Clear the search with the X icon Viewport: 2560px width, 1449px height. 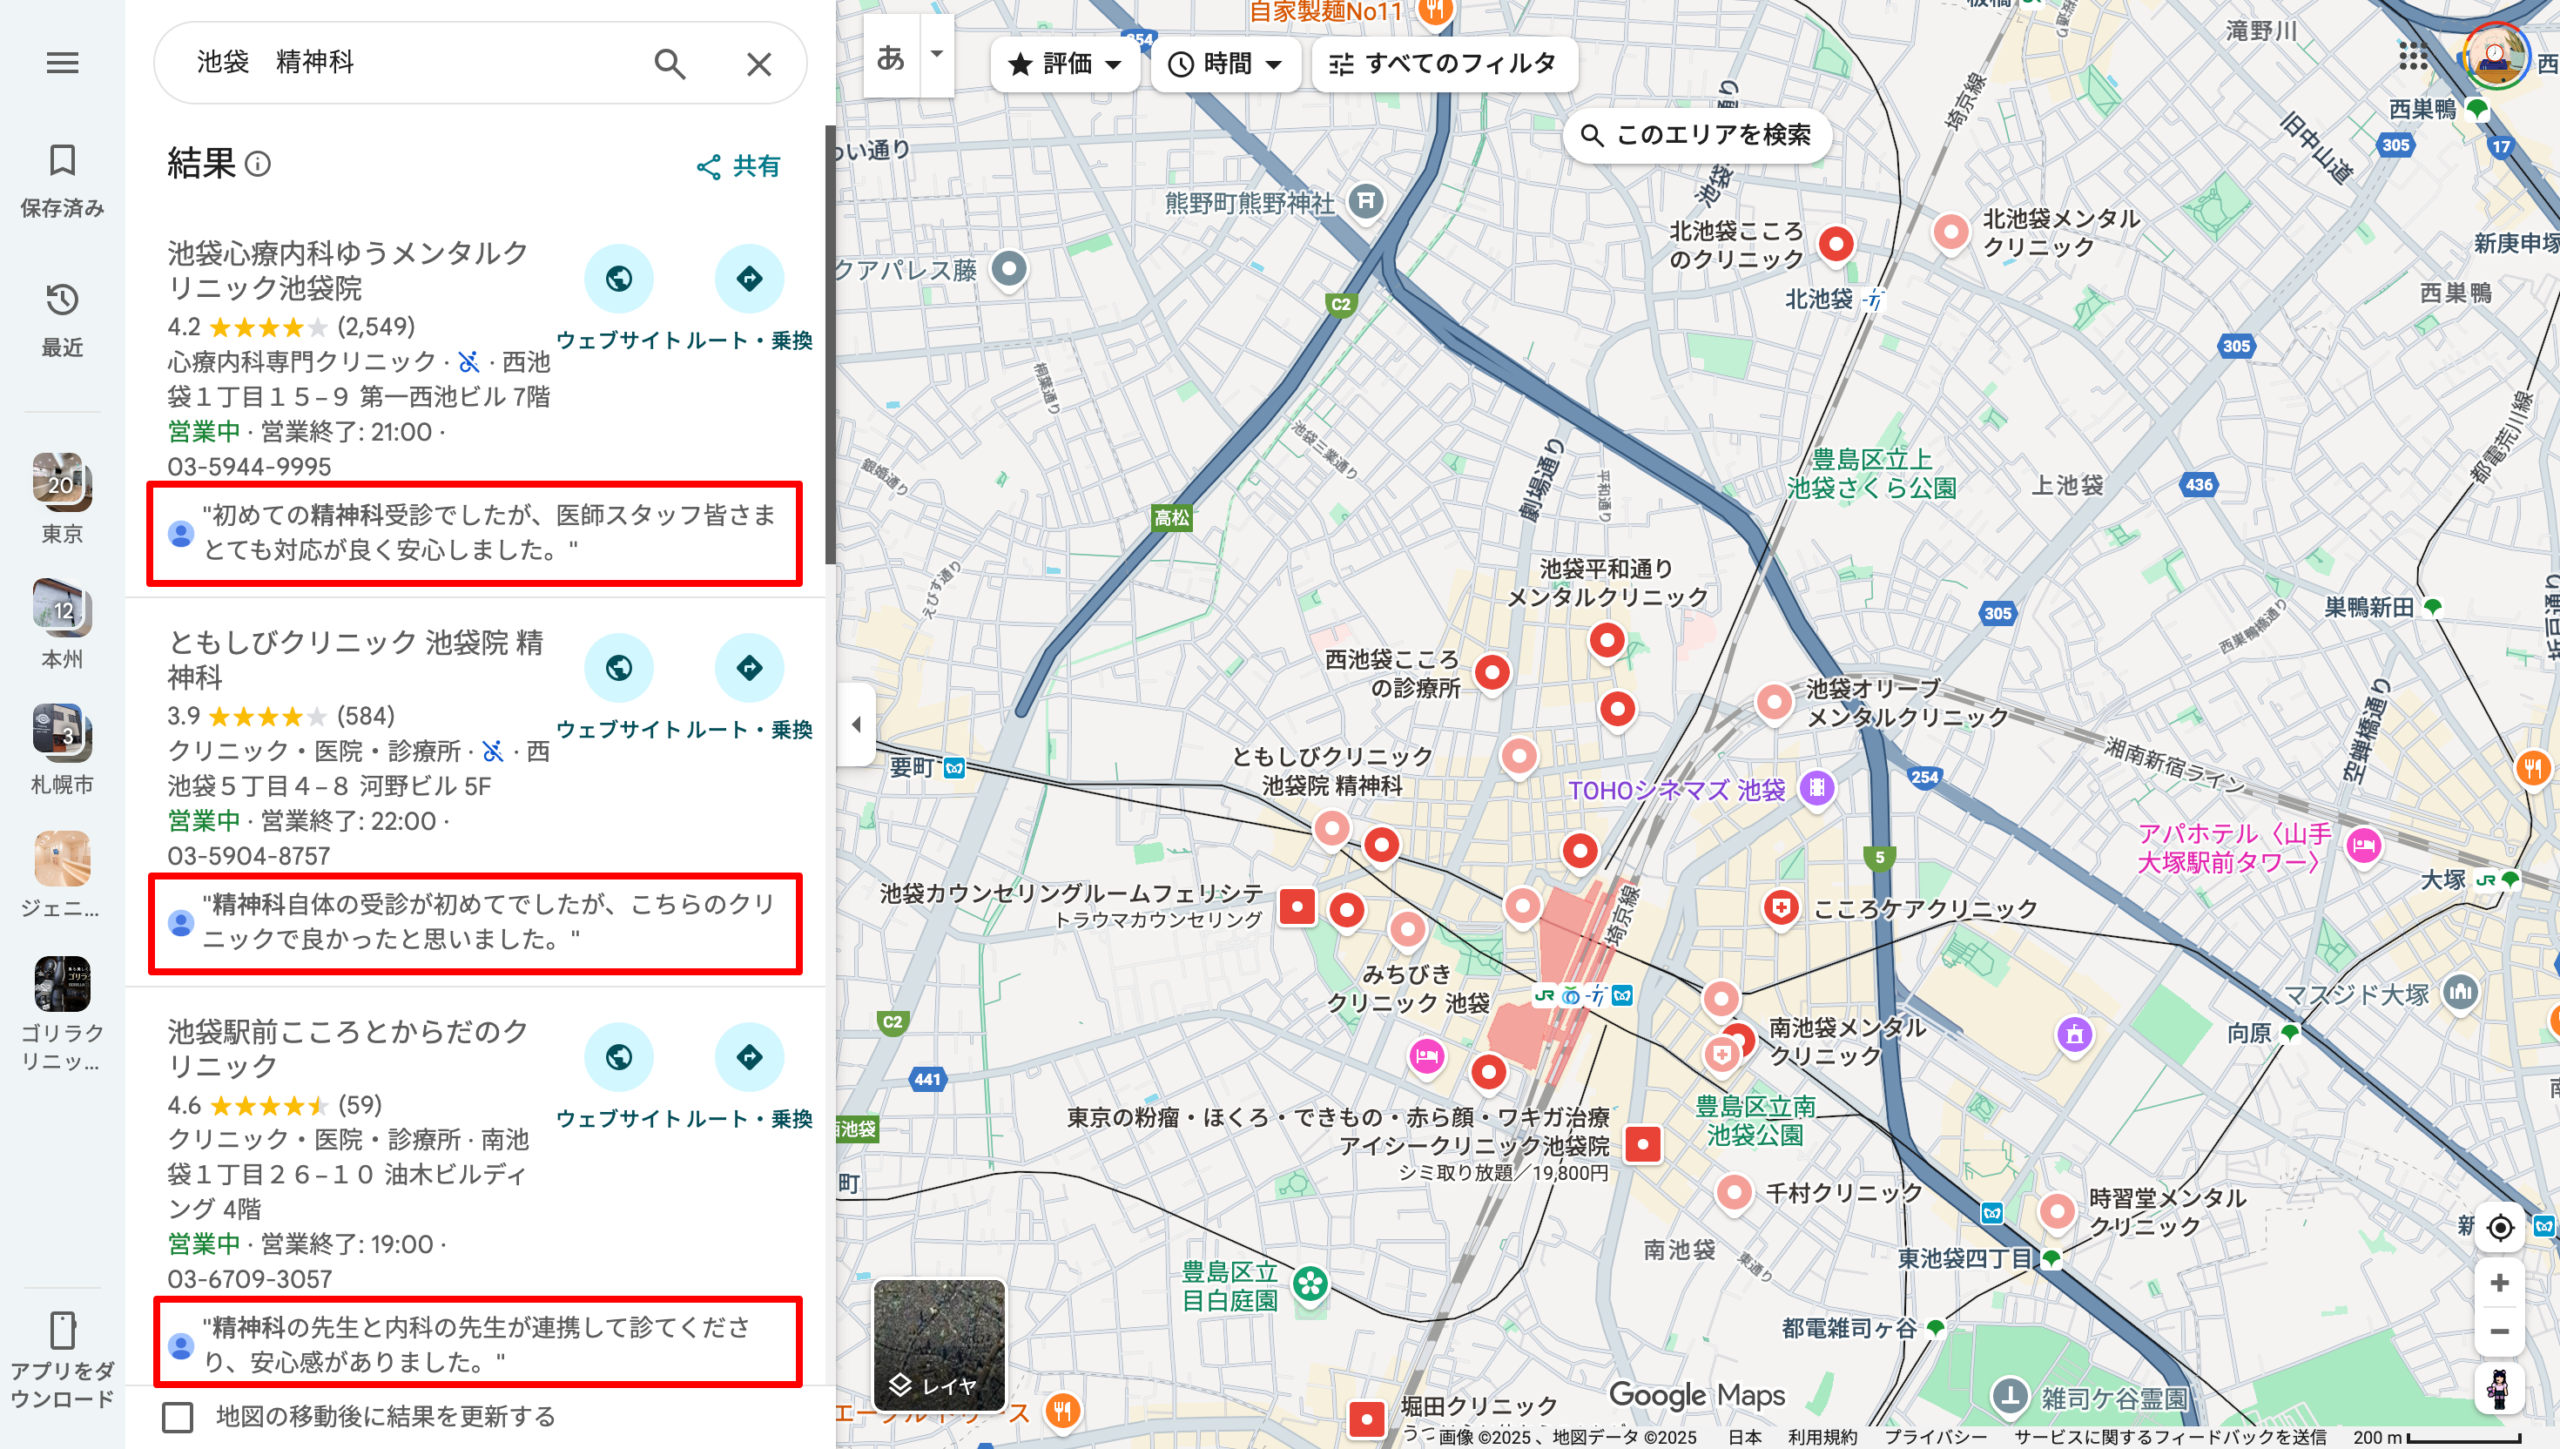coord(759,63)
